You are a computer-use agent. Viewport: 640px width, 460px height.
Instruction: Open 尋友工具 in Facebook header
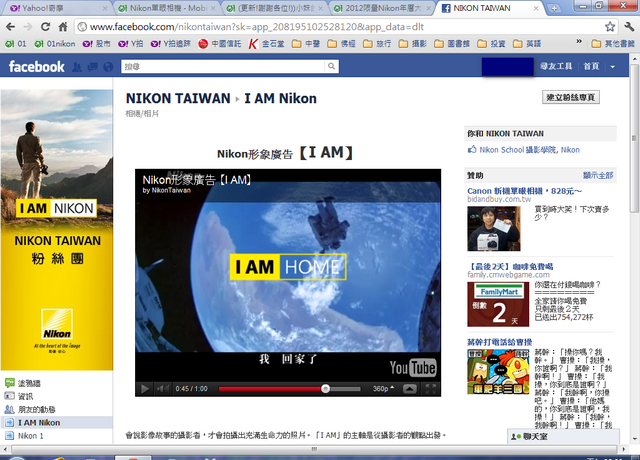point(556,66)
